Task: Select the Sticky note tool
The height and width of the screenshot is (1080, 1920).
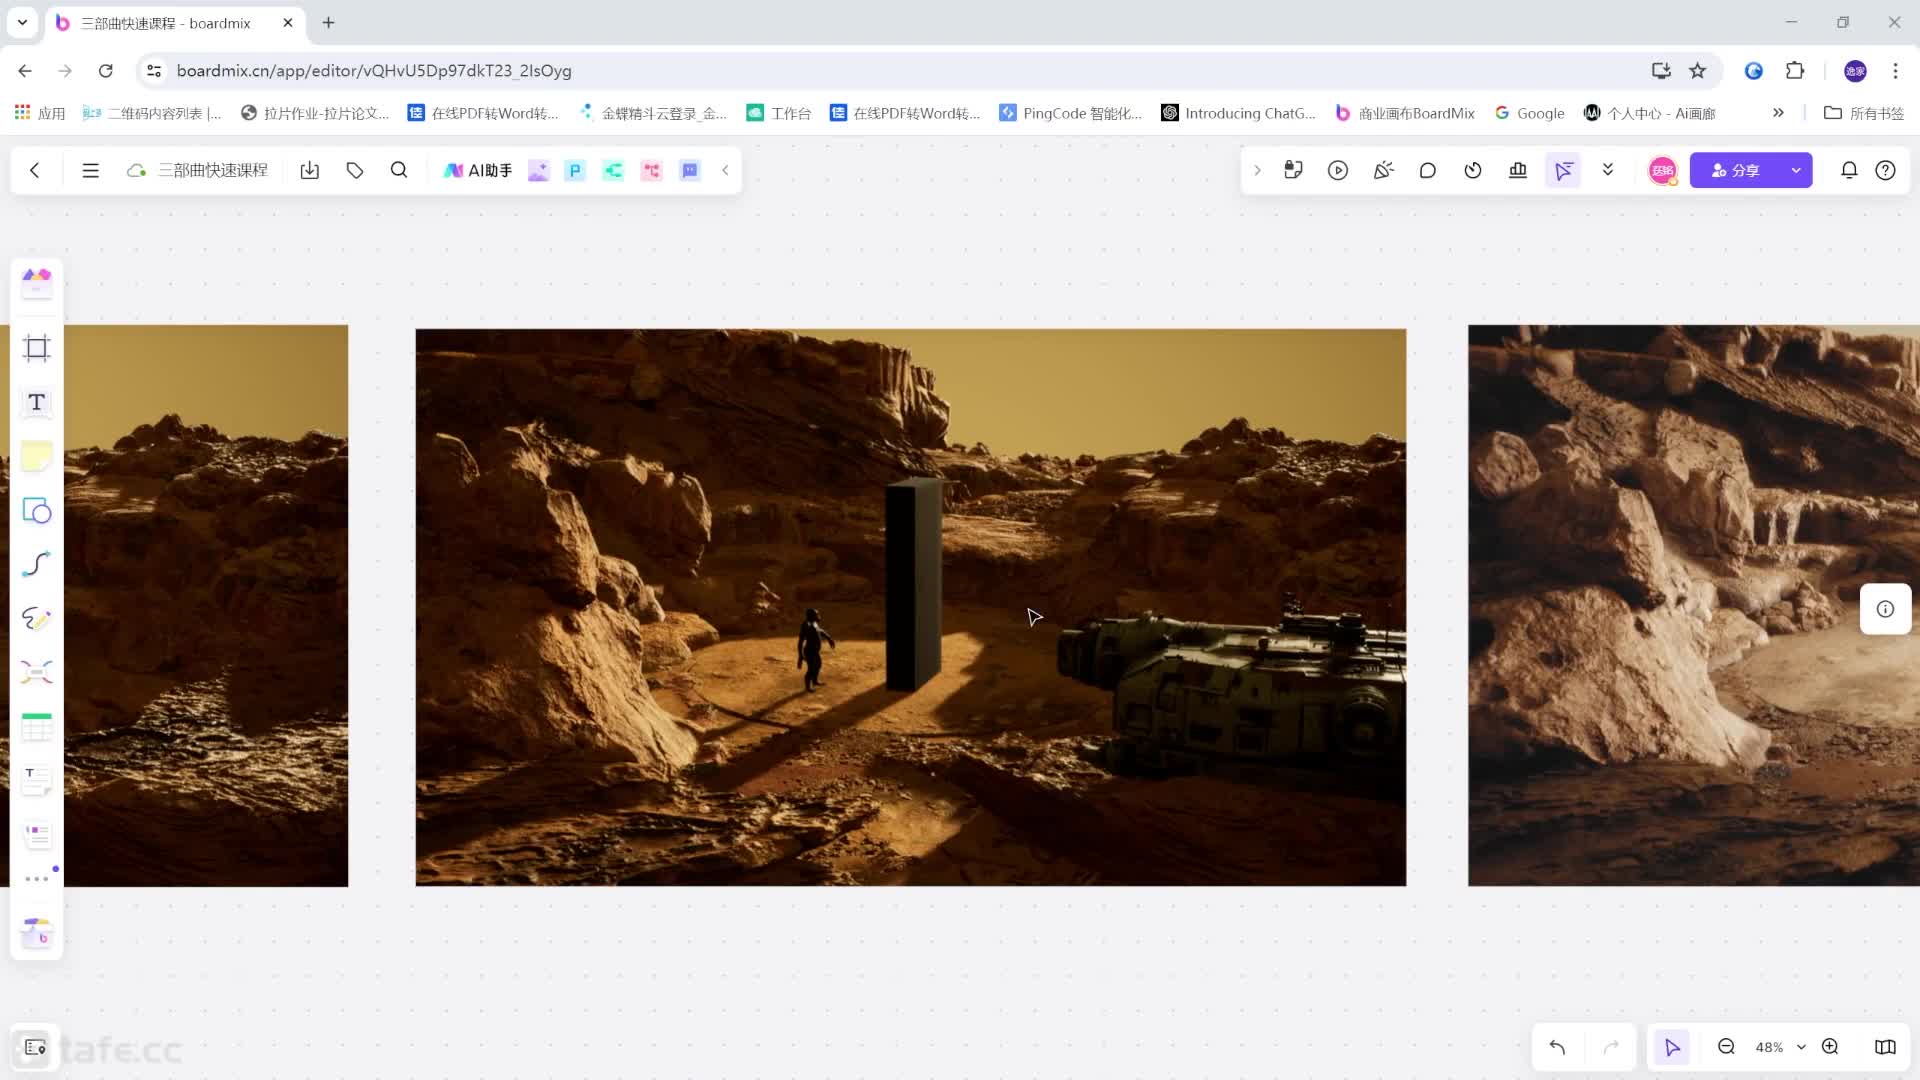Action: [x=37, y=456]
